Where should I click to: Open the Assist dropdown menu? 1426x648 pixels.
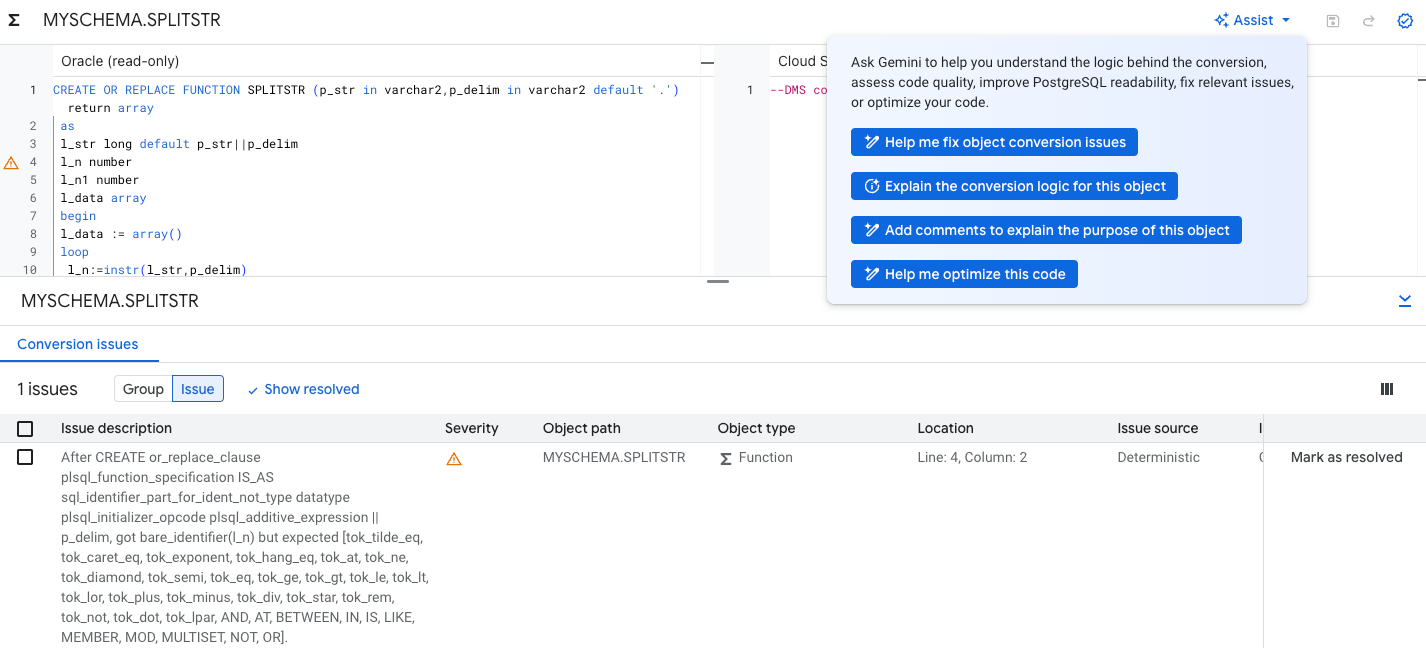pos(1251,19)
